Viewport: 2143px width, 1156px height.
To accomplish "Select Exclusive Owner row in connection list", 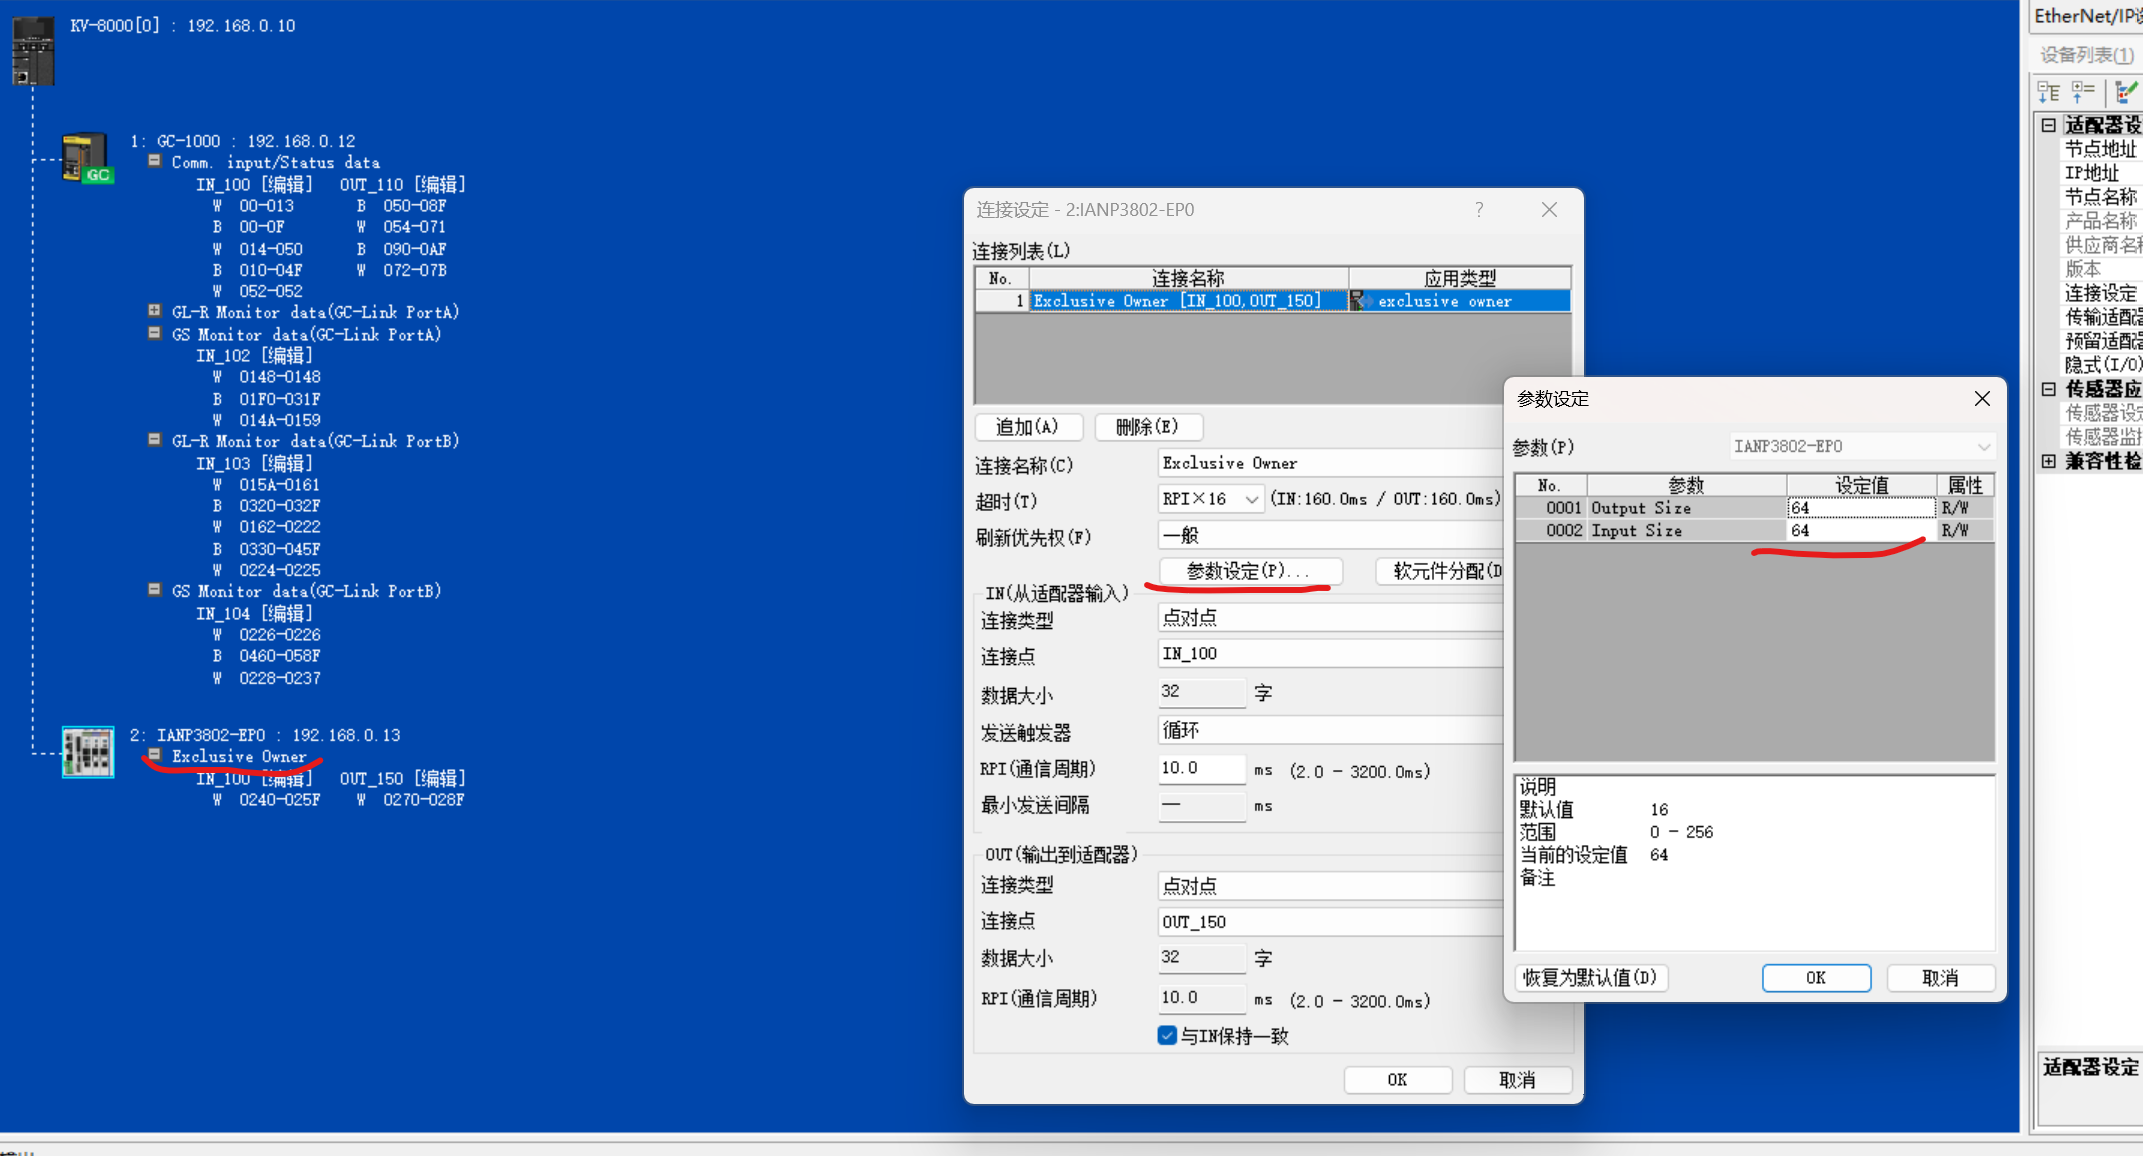I will pyautogui.click(x=1176, y=301).
